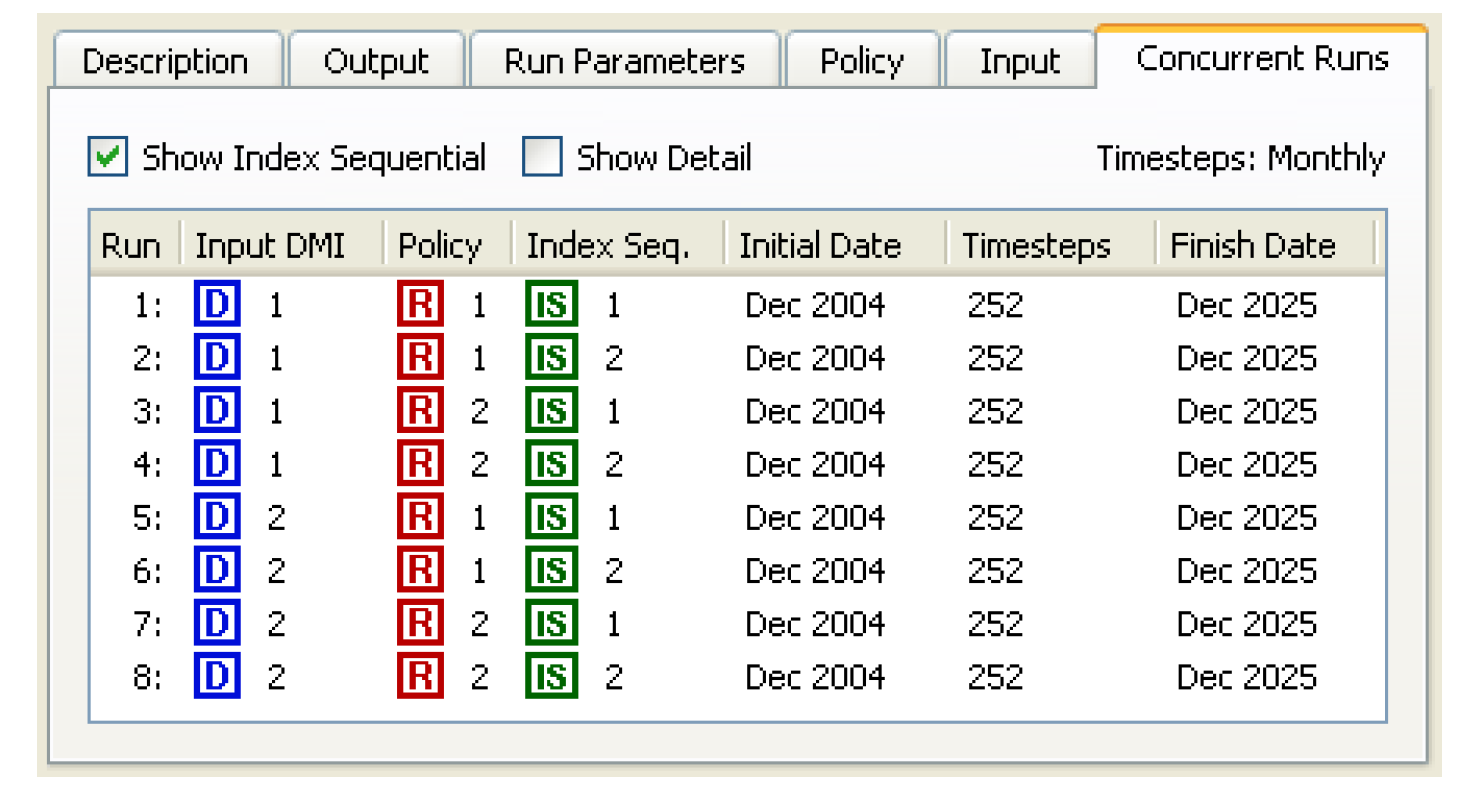
Task: Click the blue Input DMI icon in run 1
Action: pos(217,305)
